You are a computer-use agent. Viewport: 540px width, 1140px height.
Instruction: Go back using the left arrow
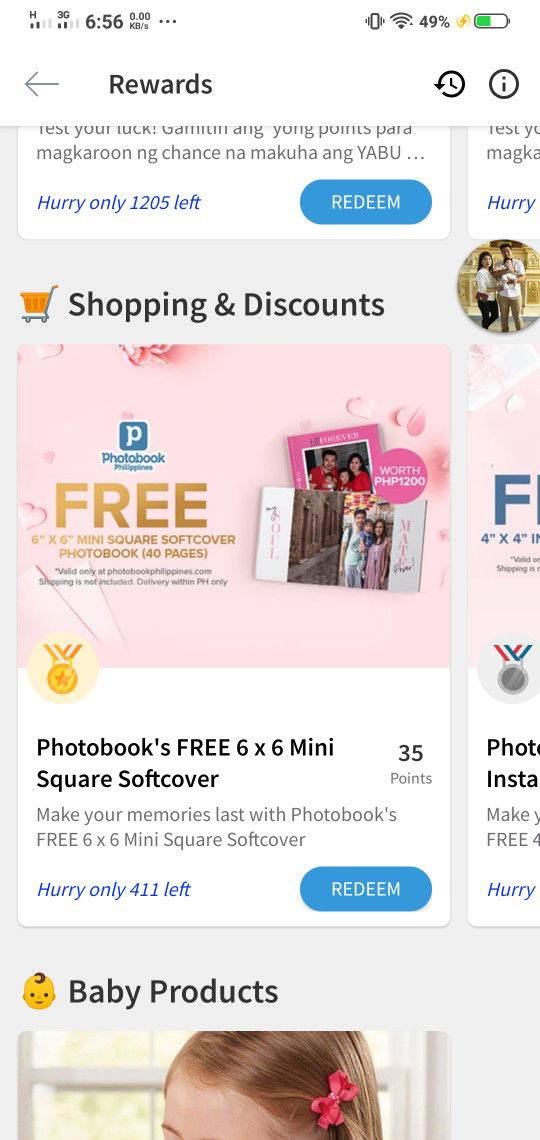tap(41, 84)
